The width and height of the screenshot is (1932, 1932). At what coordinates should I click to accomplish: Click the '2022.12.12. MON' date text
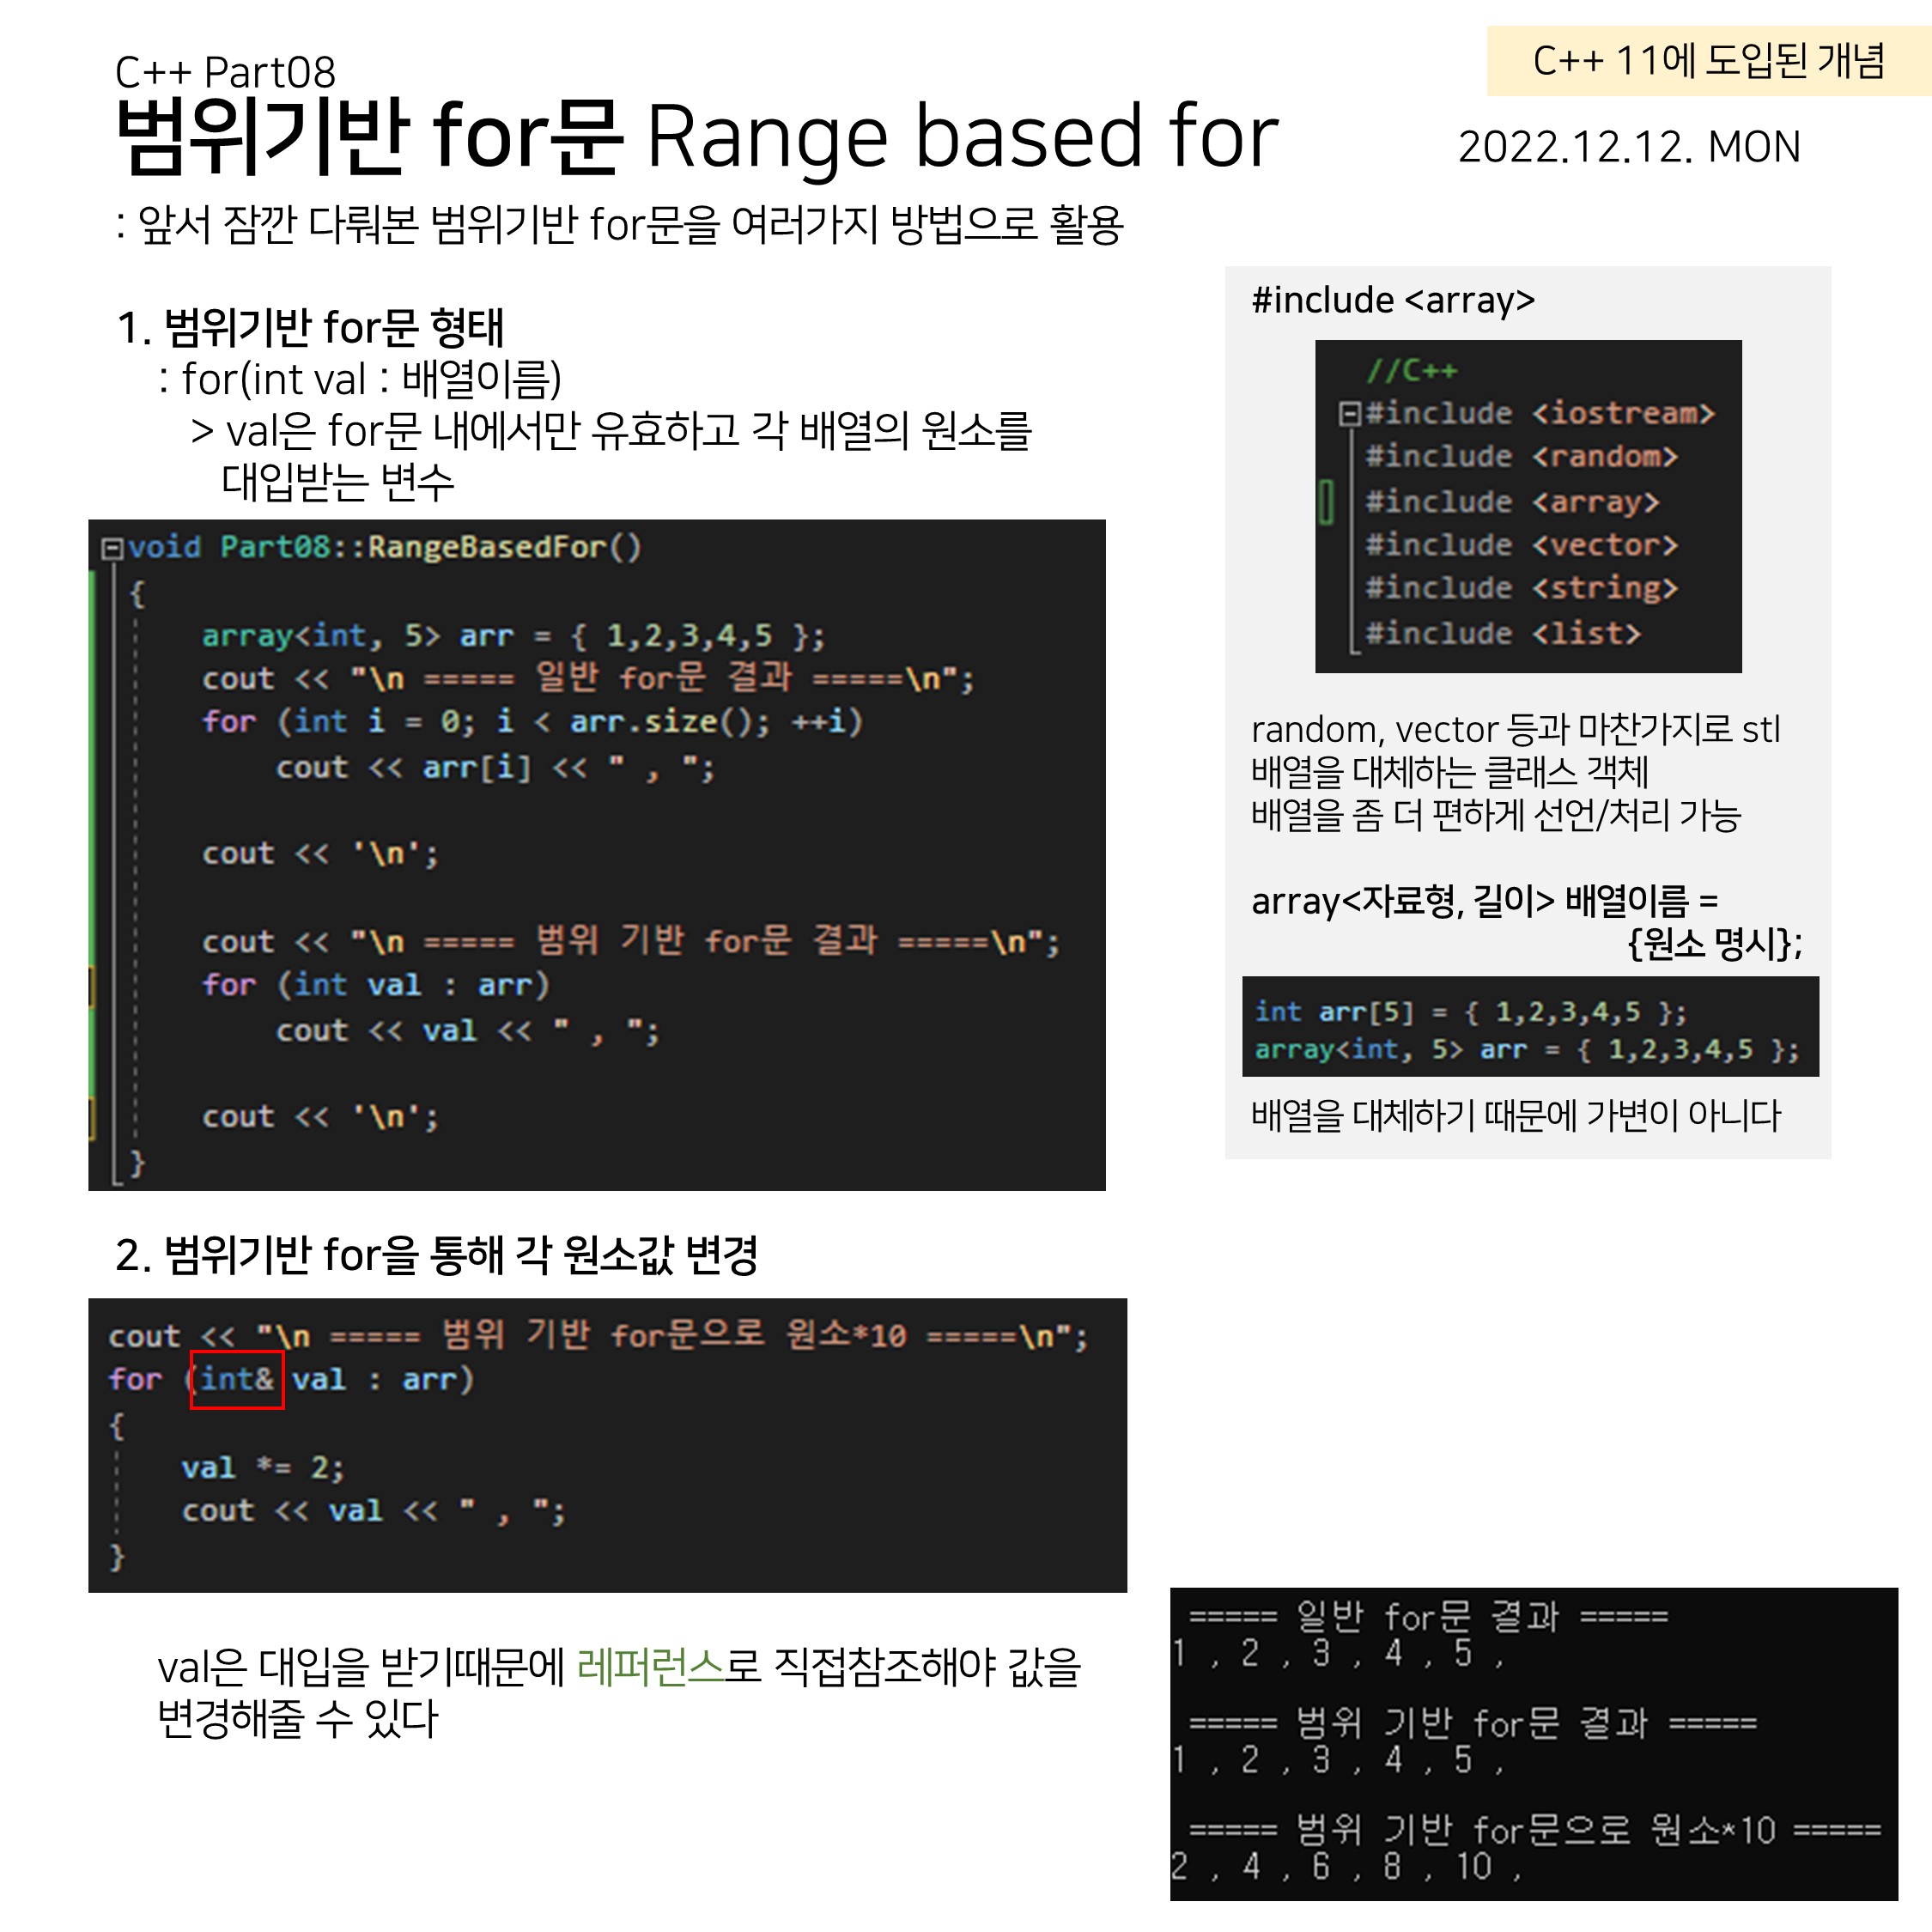(x=1628, y=147)
